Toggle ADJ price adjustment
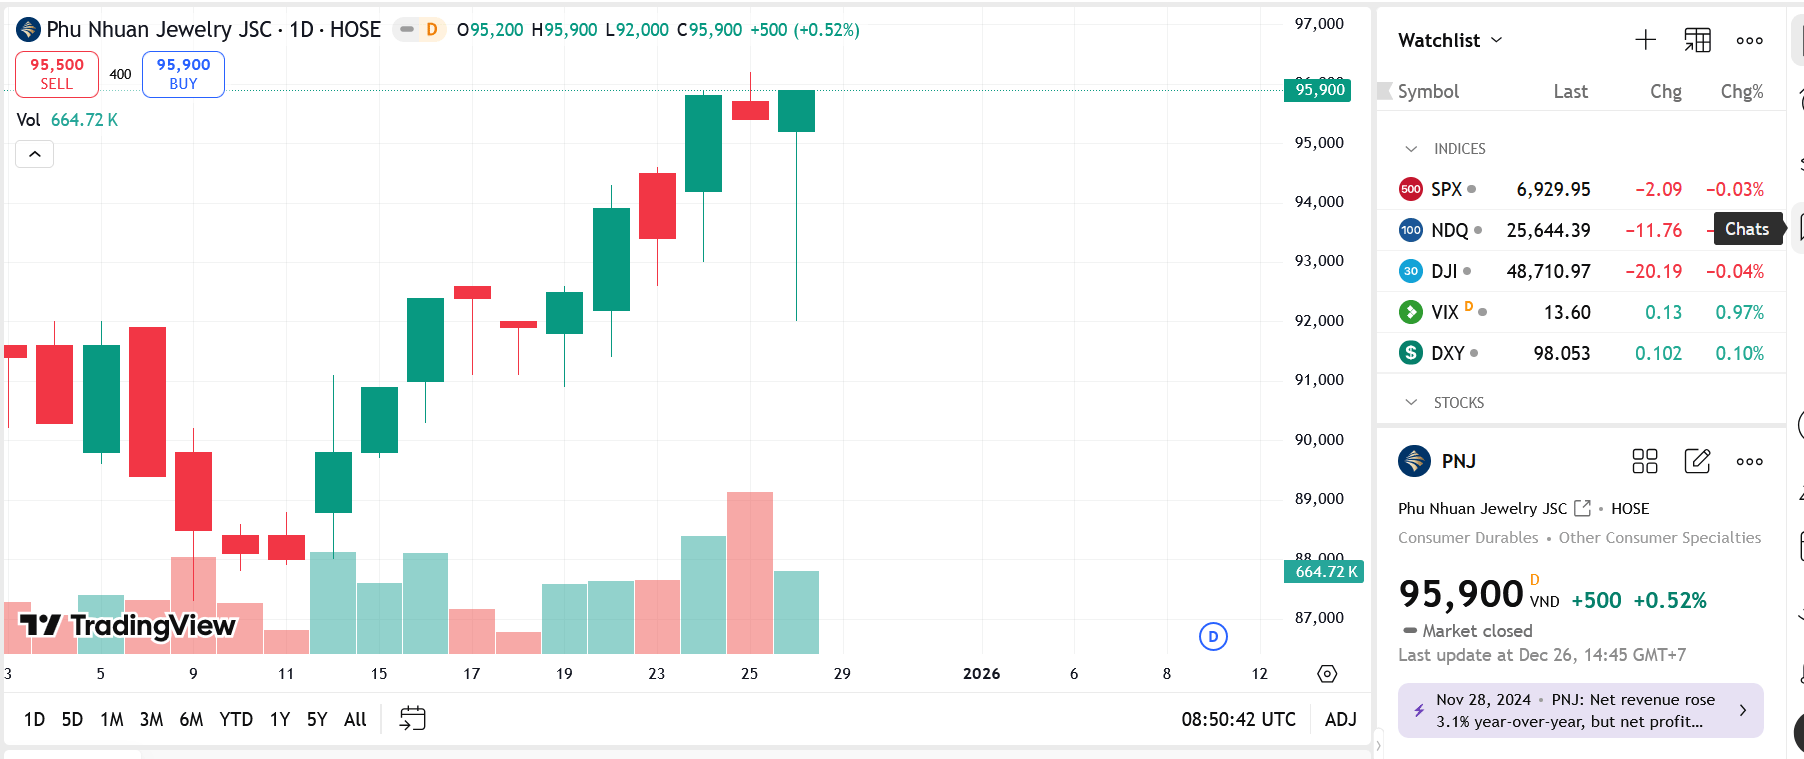The width and height of the screenshot is (1804, 759). (1340, 719)
